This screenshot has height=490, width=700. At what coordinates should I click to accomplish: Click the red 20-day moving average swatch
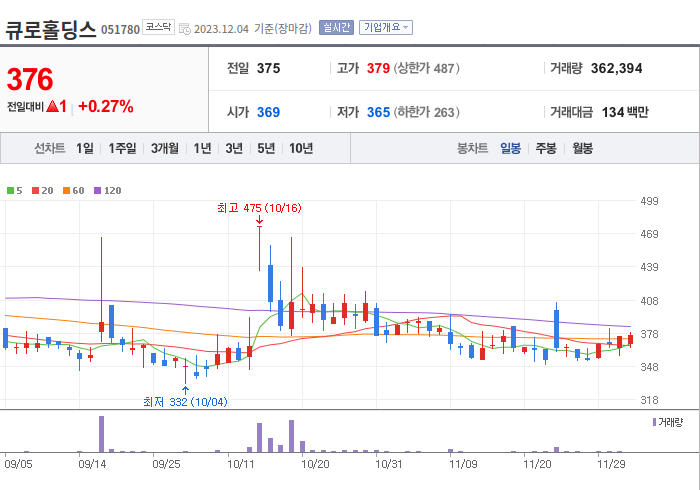click(x=36, y=191)
